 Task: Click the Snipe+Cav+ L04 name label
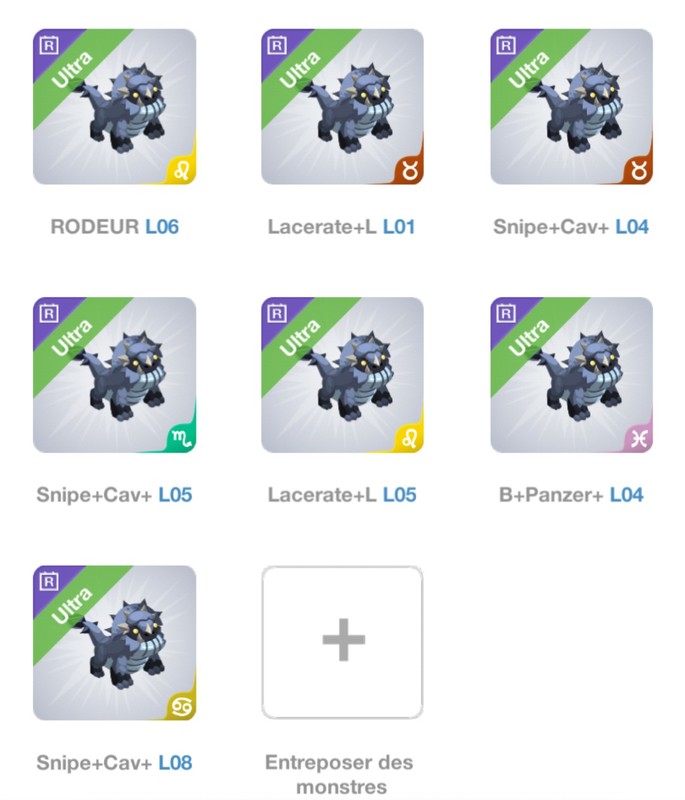point(571,227)
